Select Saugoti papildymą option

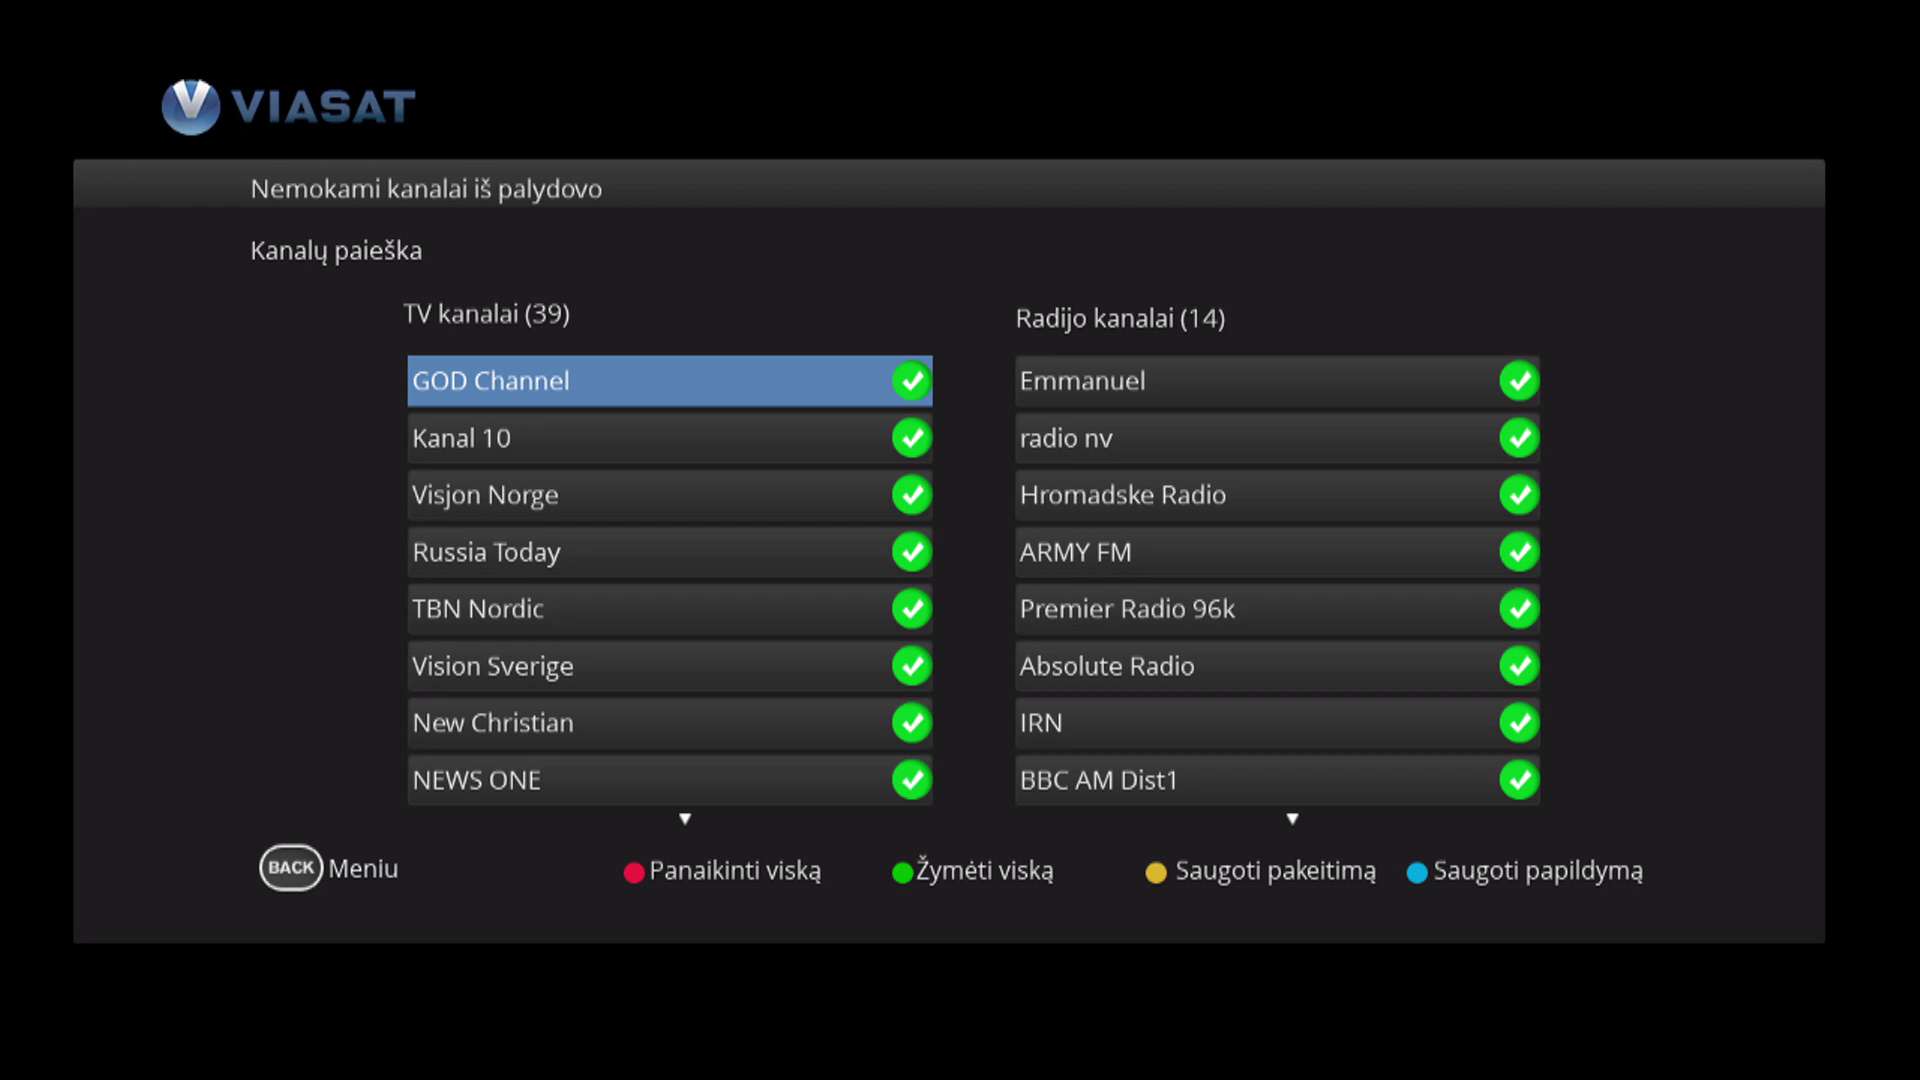(1538, 871)
